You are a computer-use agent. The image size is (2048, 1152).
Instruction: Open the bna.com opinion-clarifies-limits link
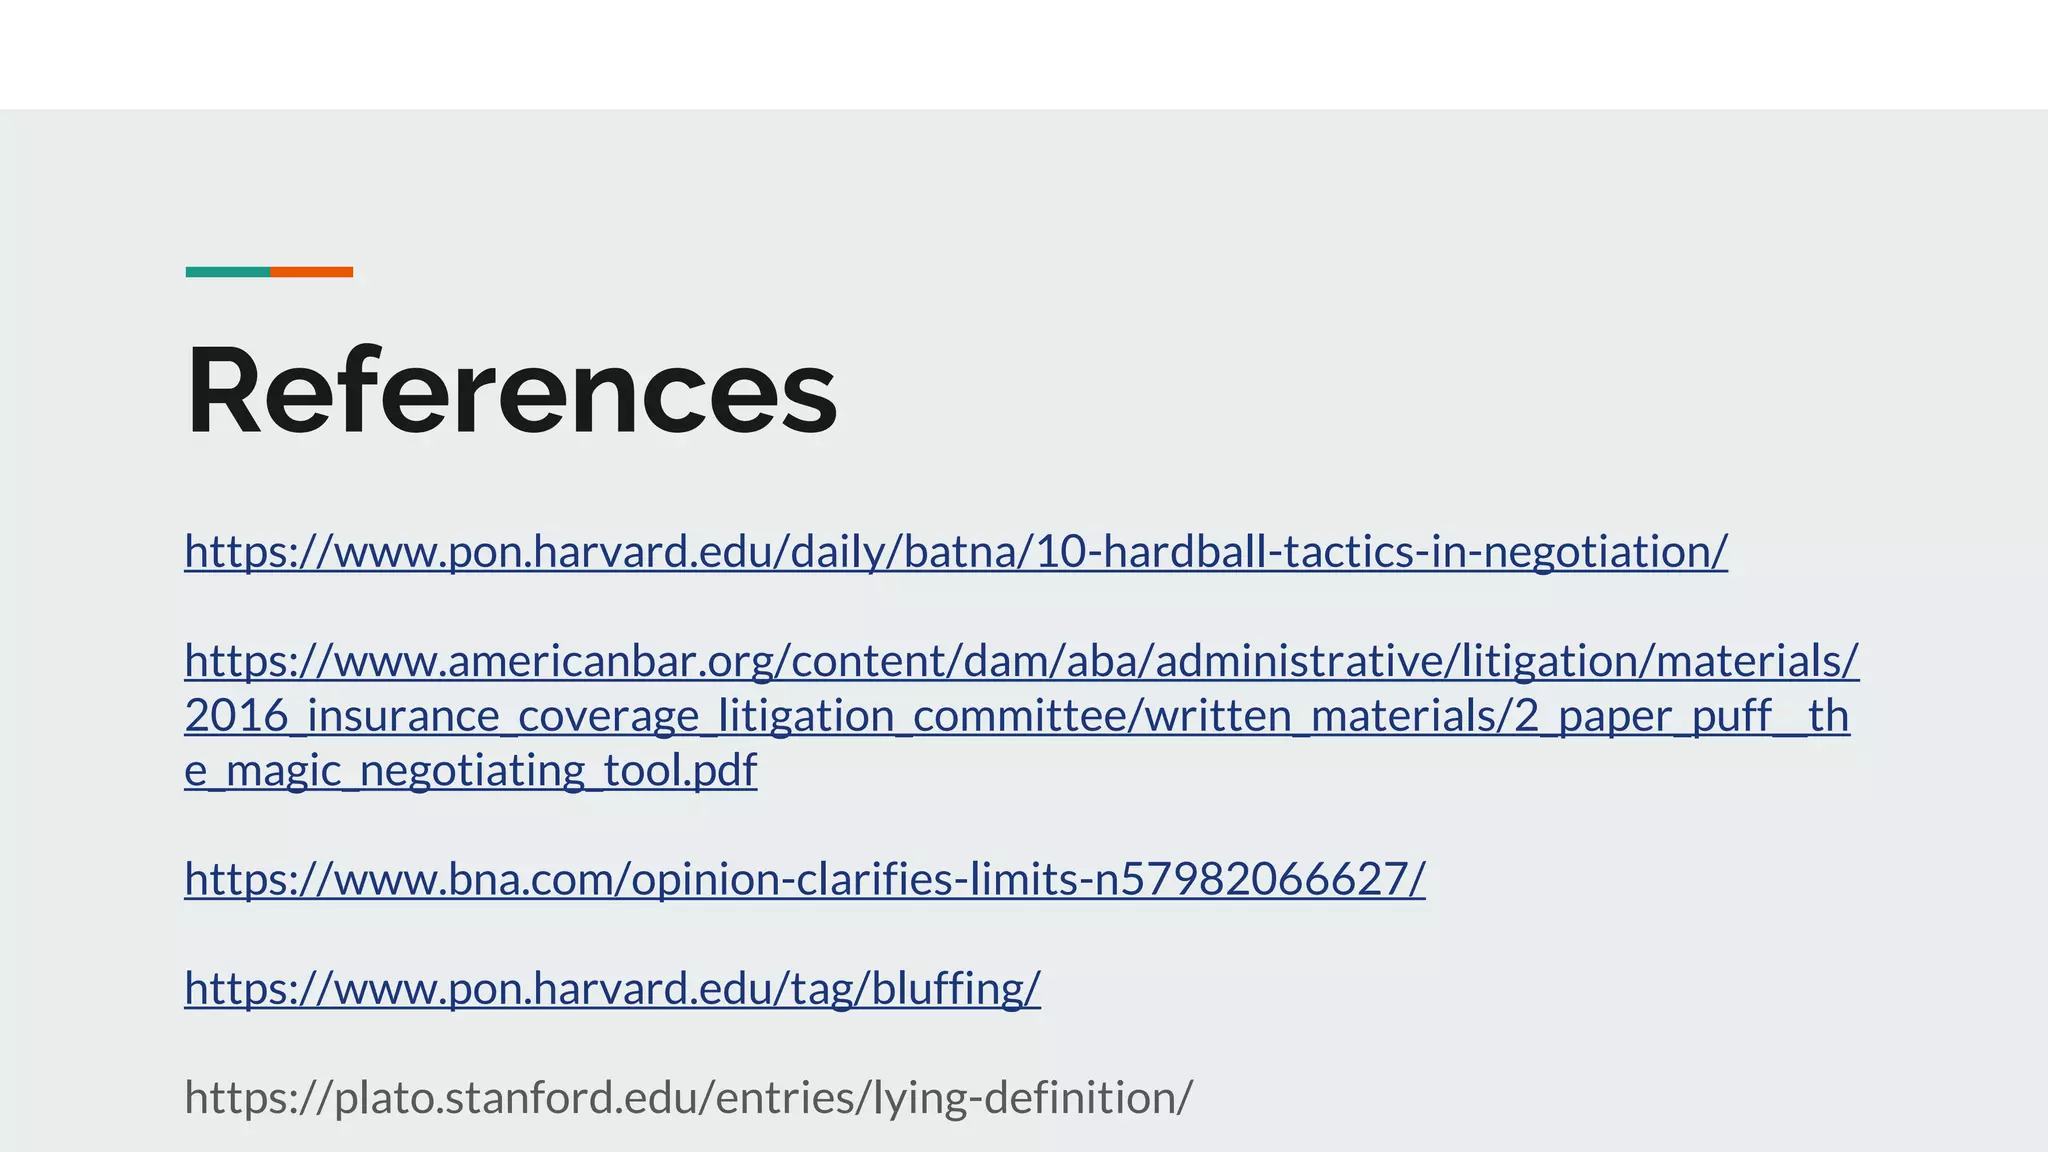[804, 879]
